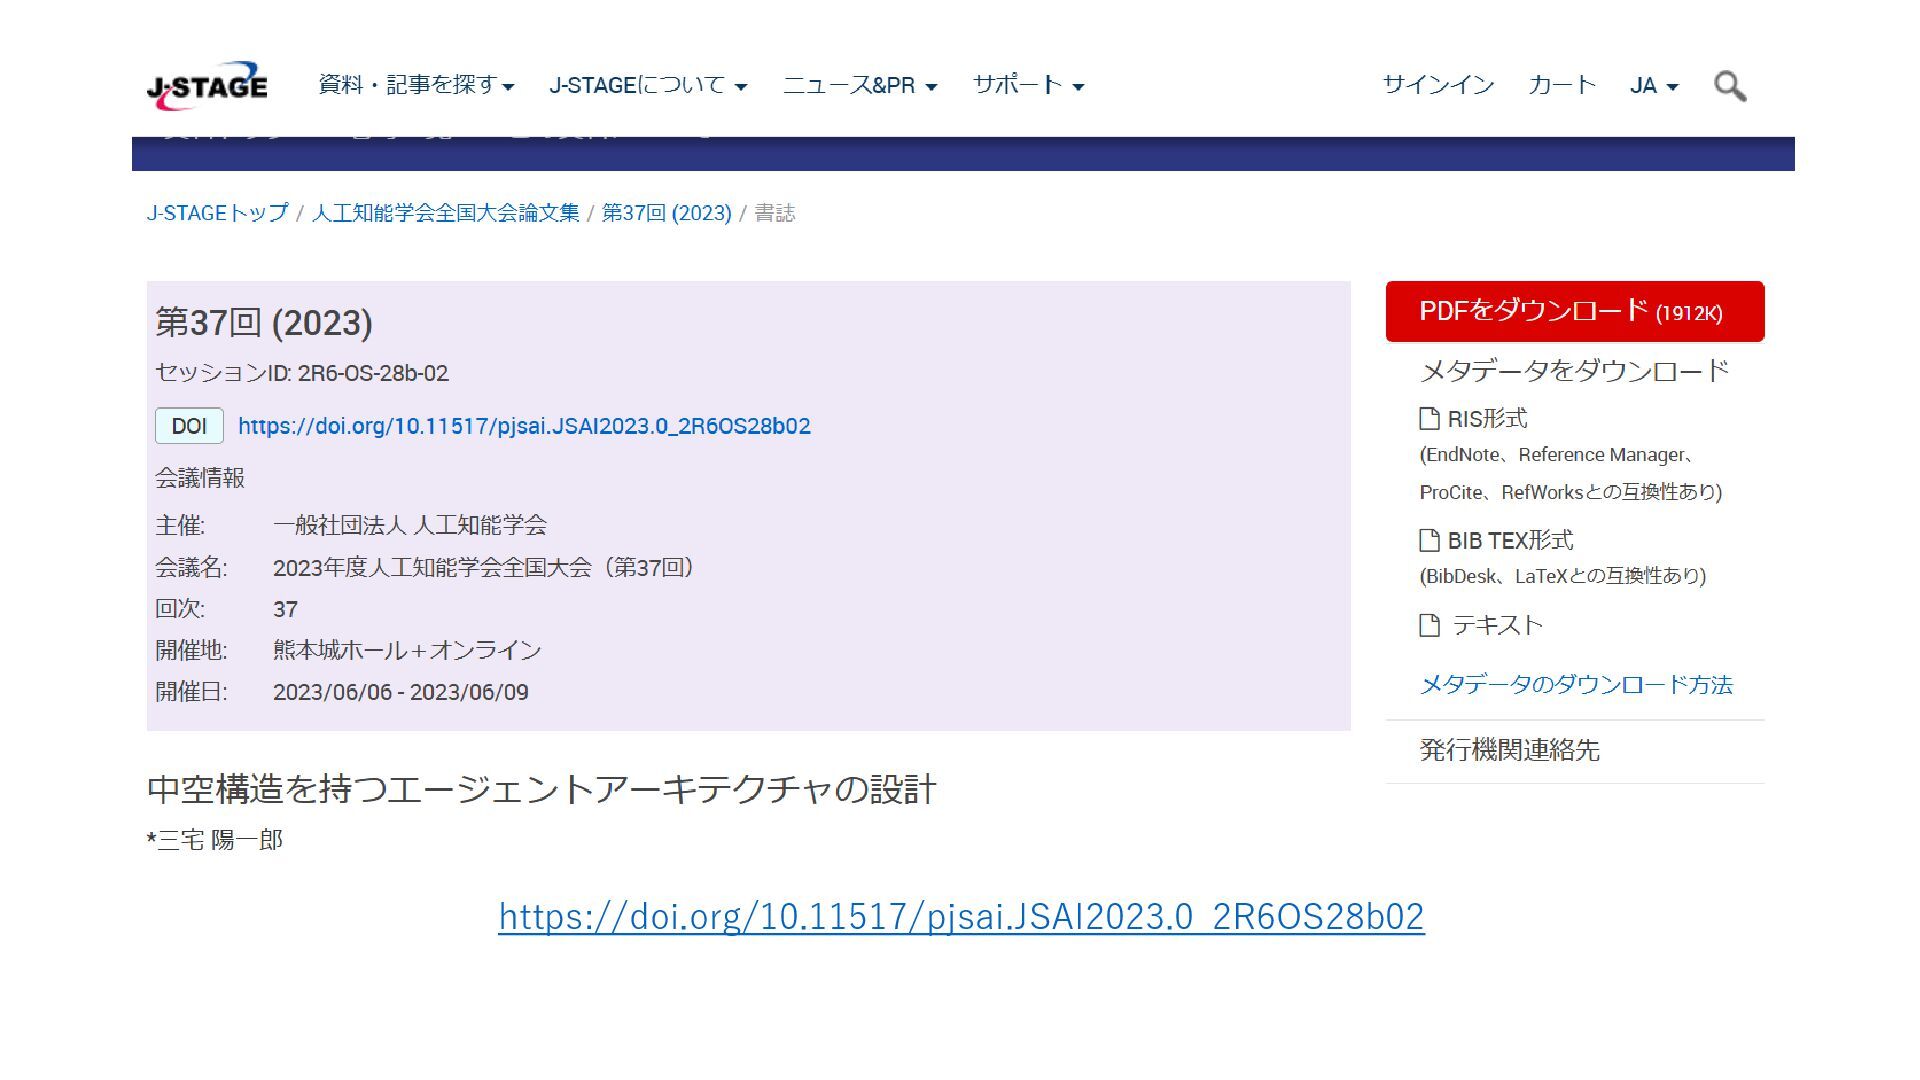Open the 人工知能学会全国大会論文集 breadcrumb

tap(445, 213)
